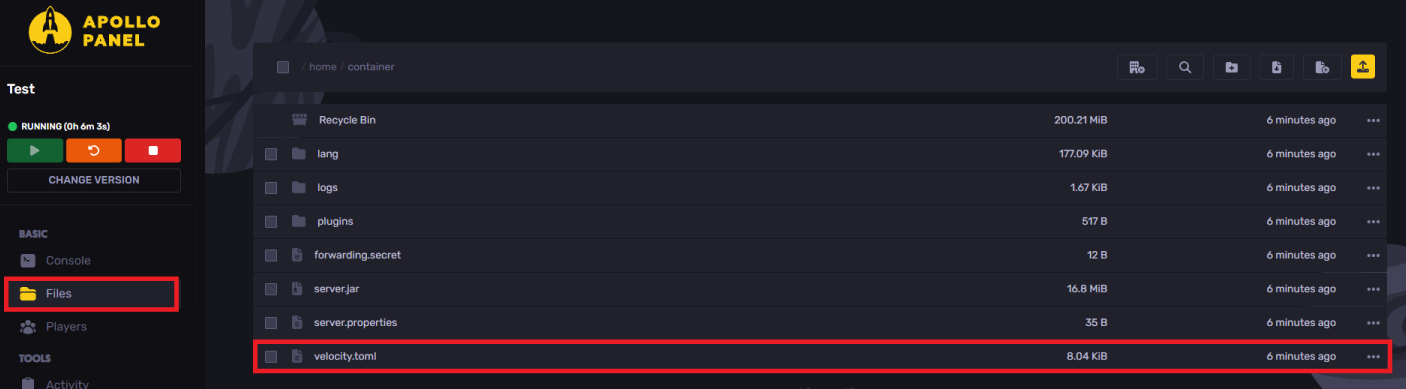Stop the server with red button

153,150
